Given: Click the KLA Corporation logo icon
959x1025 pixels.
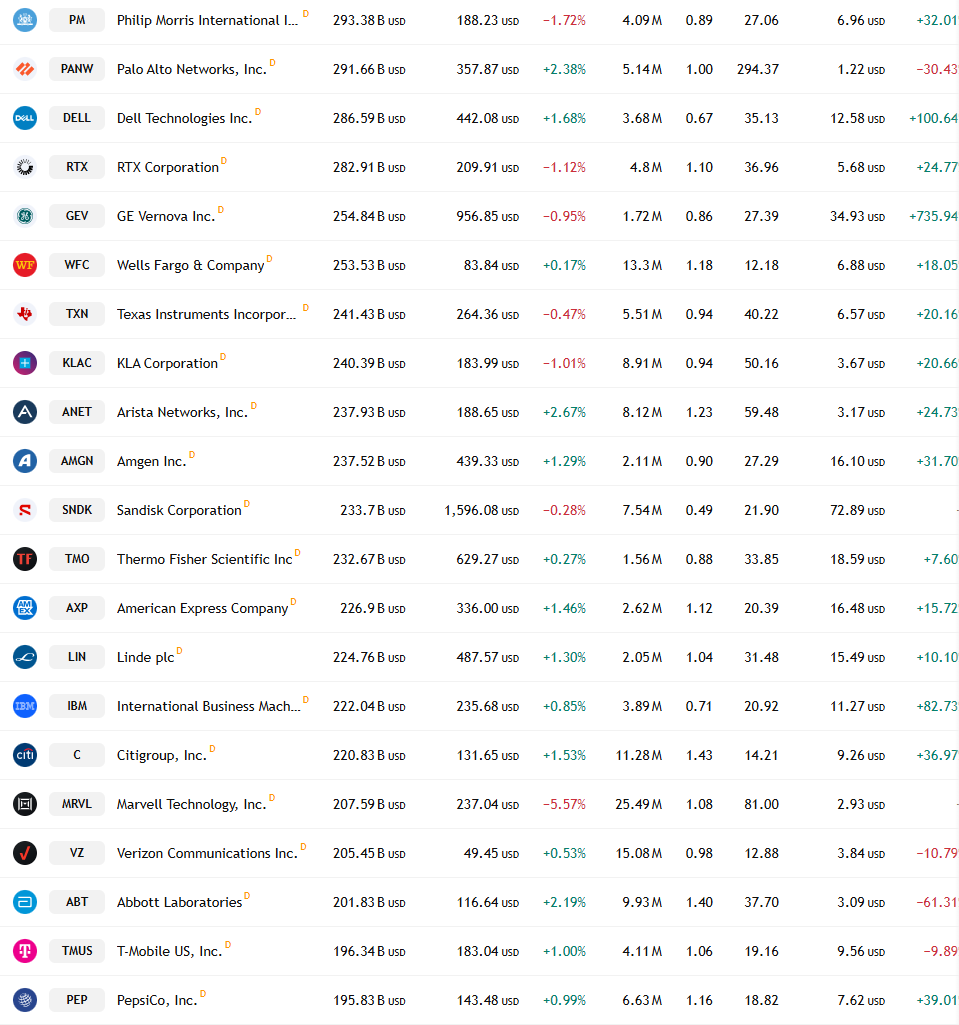Looking at the screenshot, I should (25, 363).
